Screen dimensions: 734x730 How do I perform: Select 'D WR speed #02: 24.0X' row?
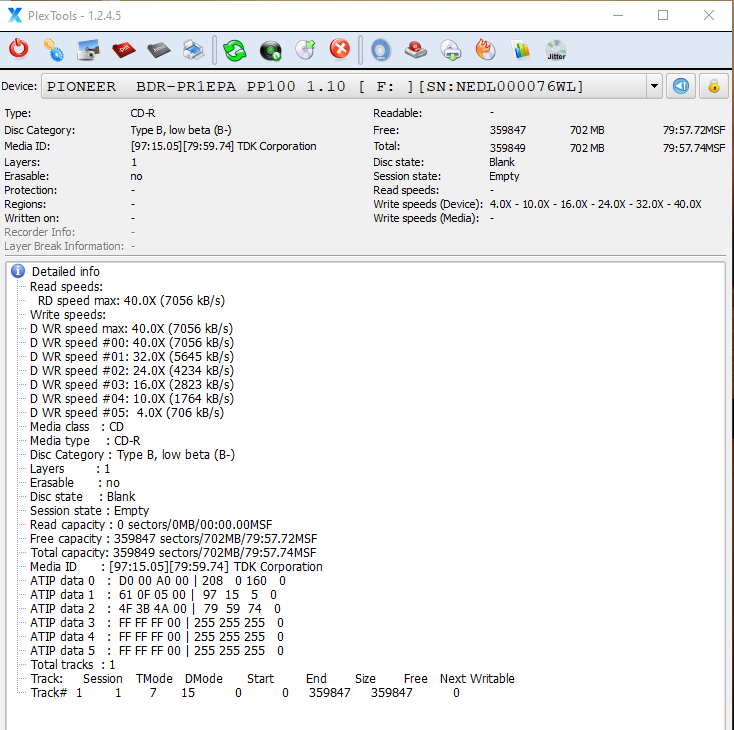pyautogui.click(x=132, y=371)
